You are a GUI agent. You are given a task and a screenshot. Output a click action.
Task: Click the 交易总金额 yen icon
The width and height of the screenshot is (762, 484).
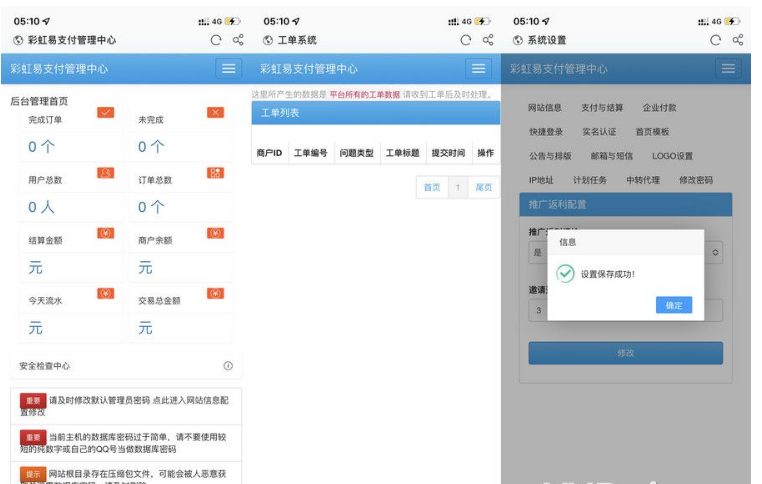215,294
